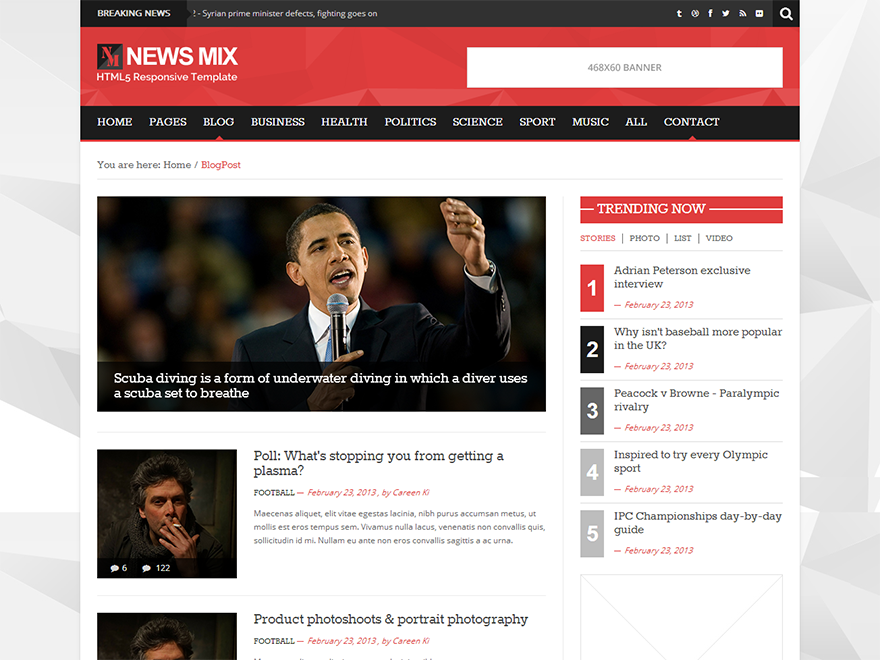Click Home in the breadcrumb trail

coord(177,164)
